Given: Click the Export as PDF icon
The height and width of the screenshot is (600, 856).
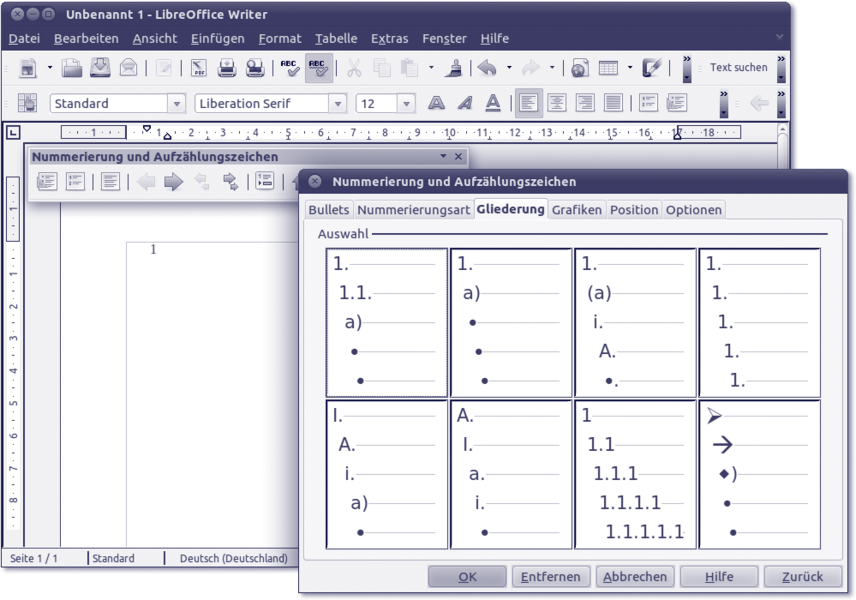Looking at the screenshot, I should pyautogui.click(x=198, y=68).
